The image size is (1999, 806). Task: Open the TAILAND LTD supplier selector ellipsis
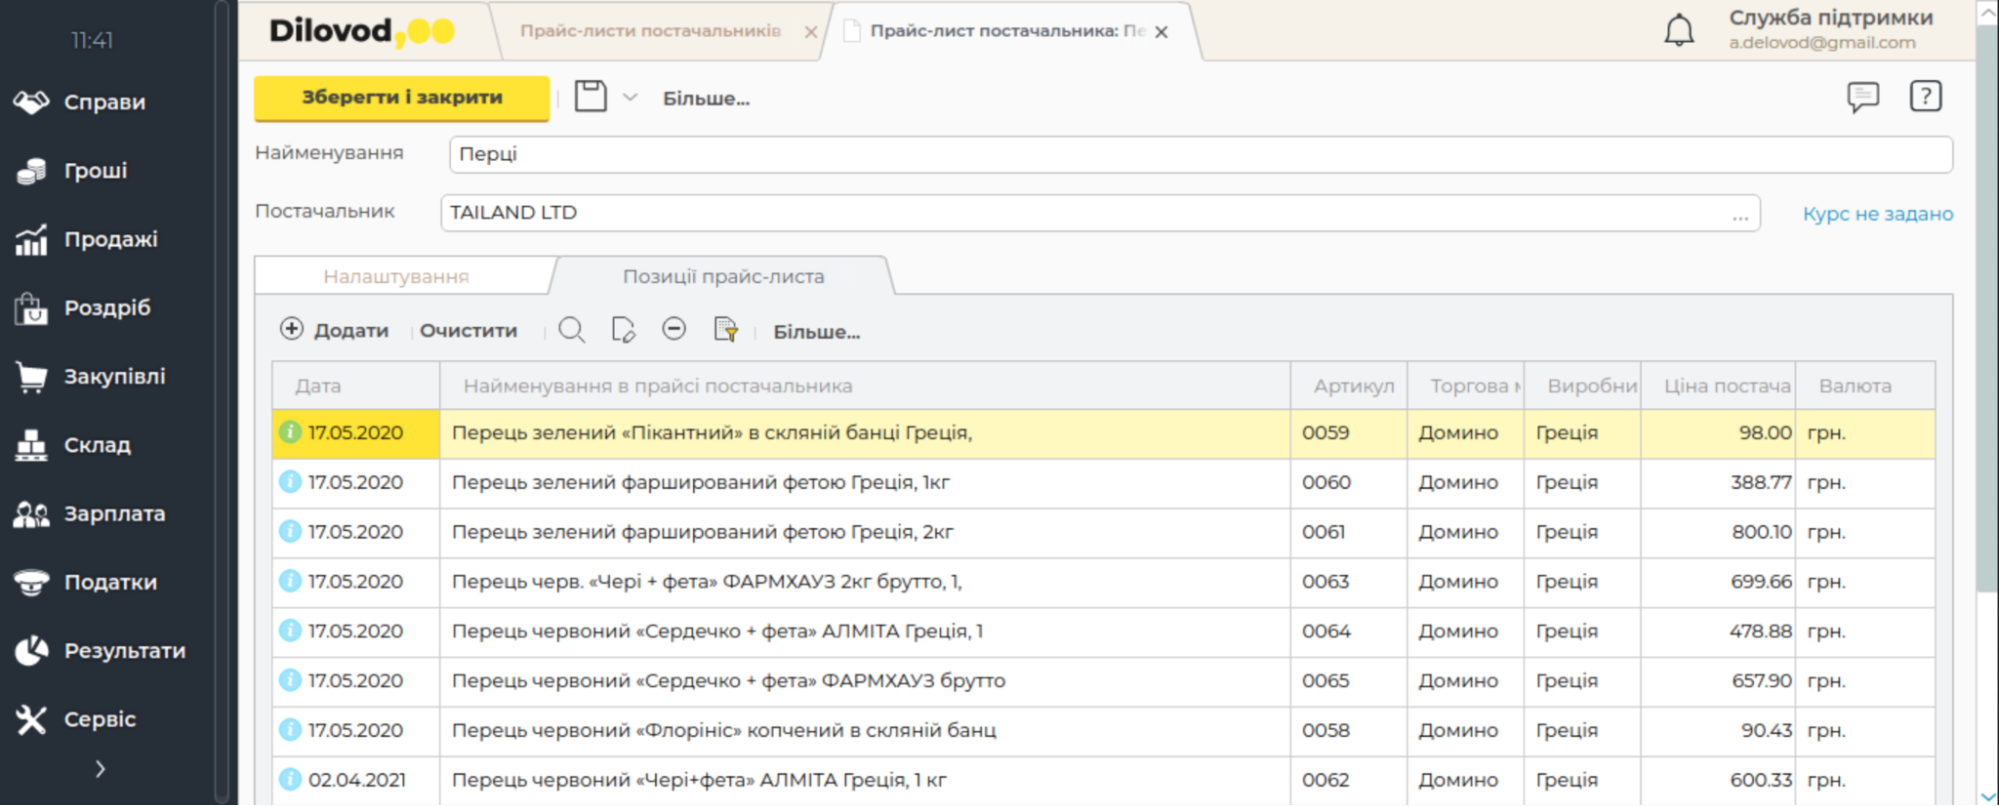click(1740, 214)
